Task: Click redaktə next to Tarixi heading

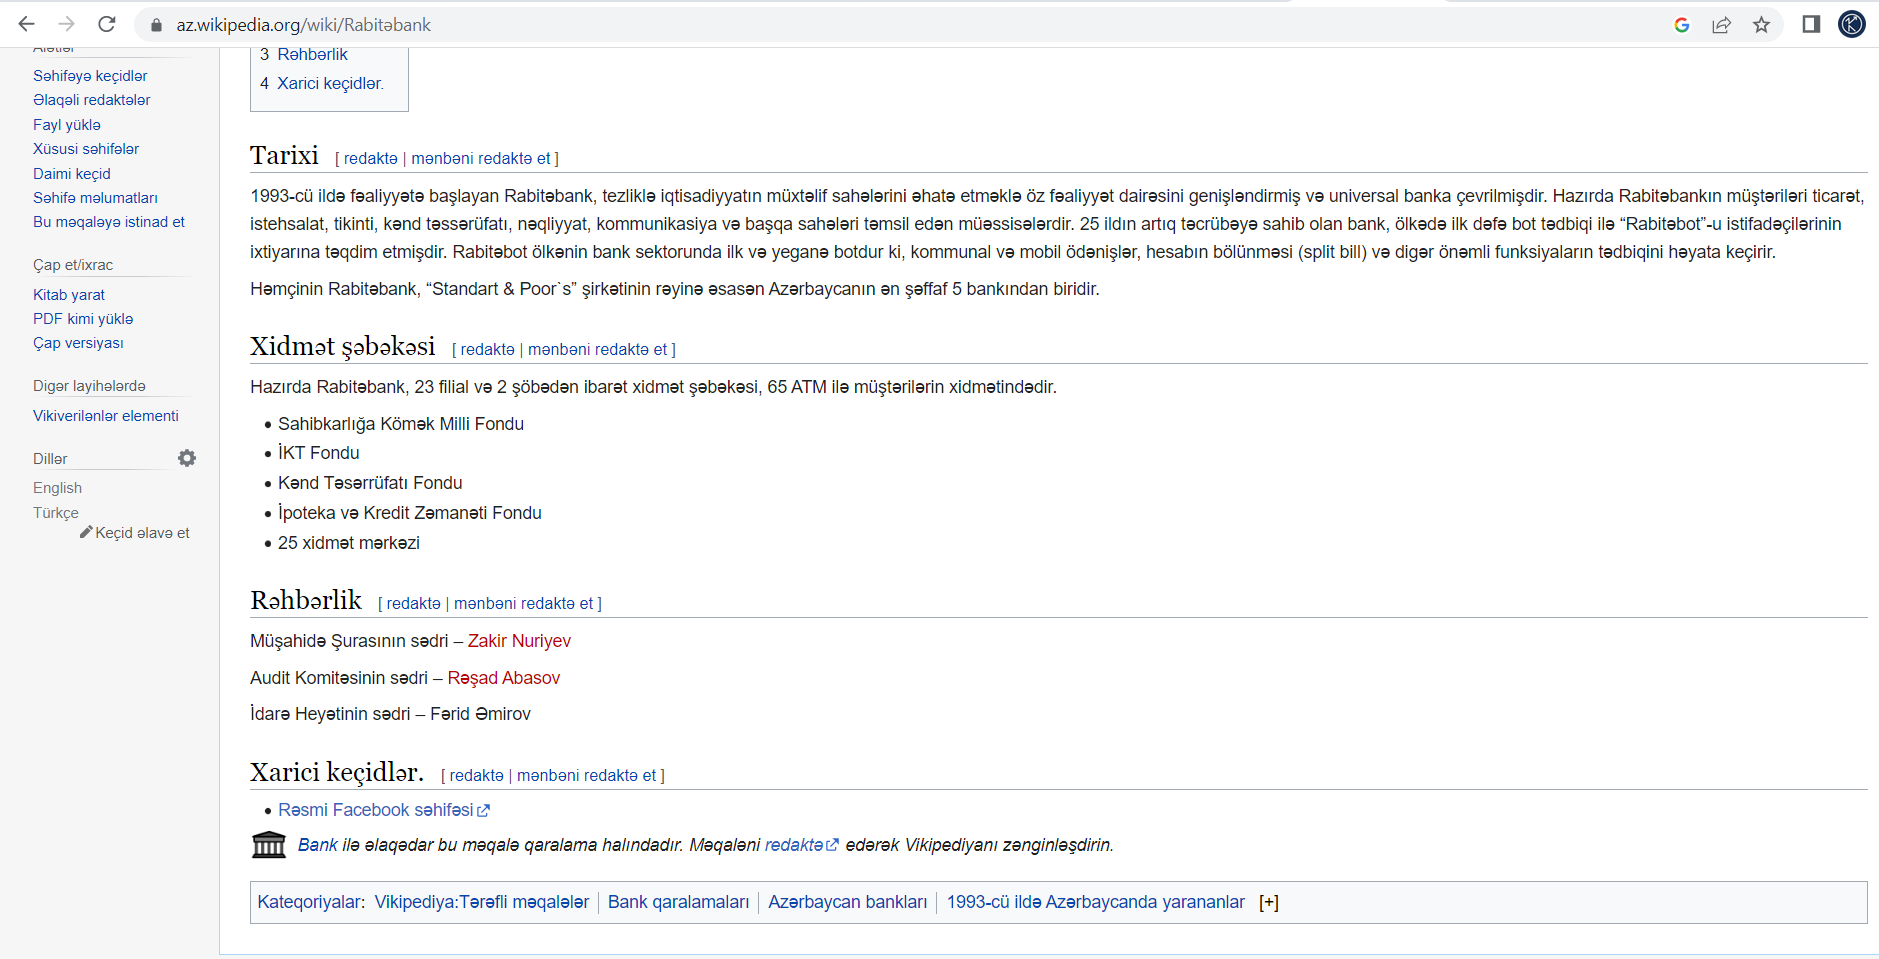Action: pos(371,158)
